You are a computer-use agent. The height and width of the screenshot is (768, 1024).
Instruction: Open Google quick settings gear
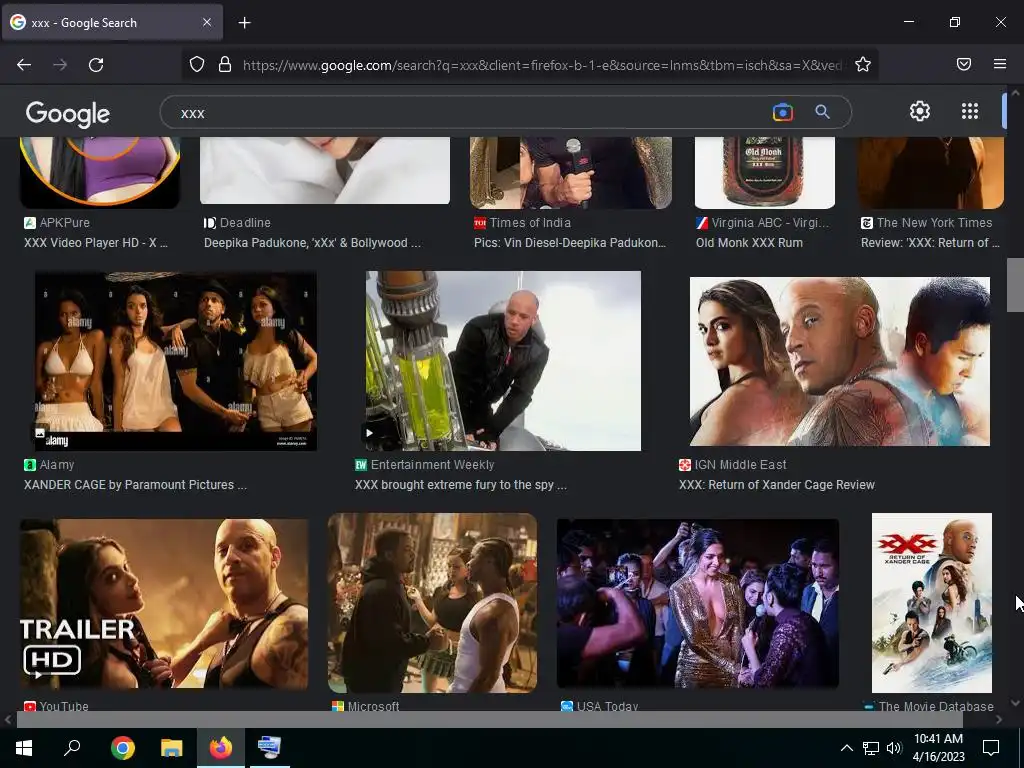click(x=920, y=111)
